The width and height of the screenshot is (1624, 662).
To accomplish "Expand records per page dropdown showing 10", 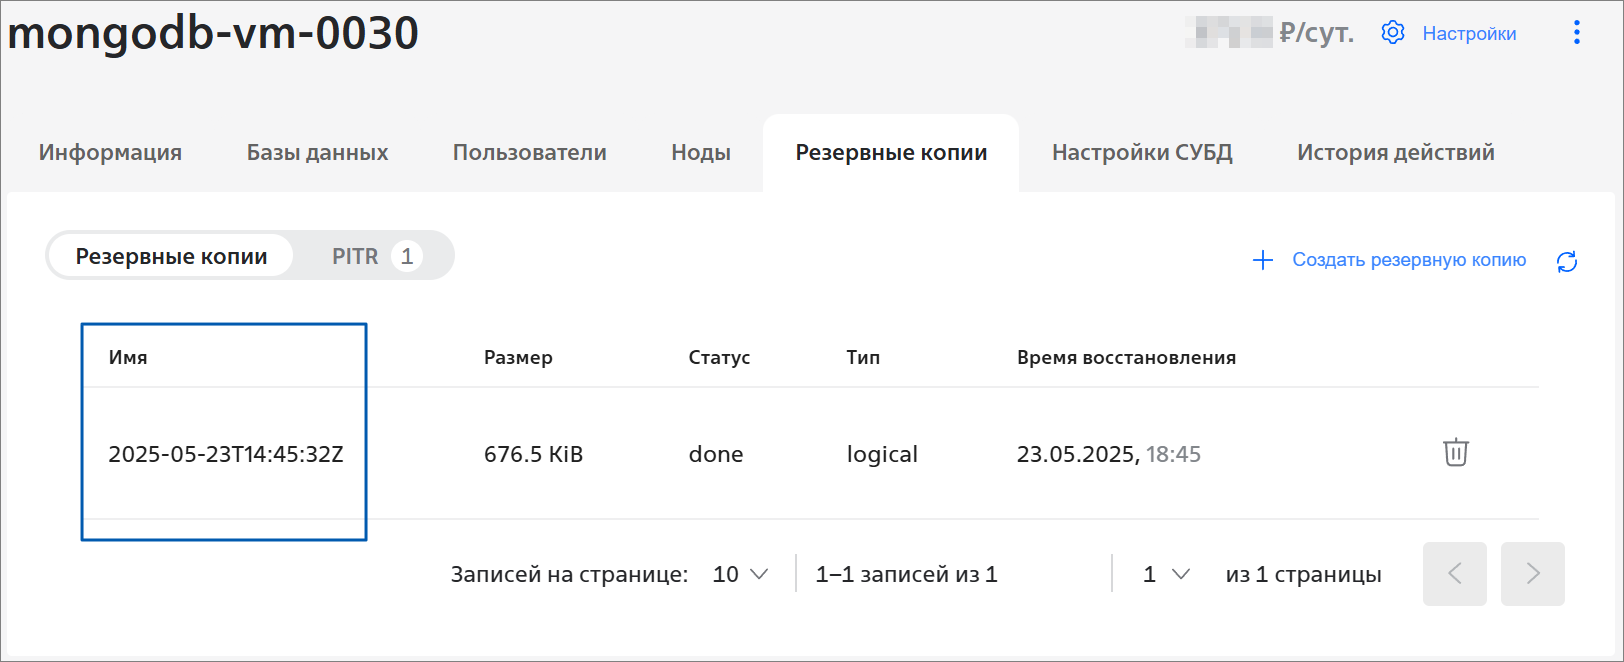I will click(x=740, y=574).
